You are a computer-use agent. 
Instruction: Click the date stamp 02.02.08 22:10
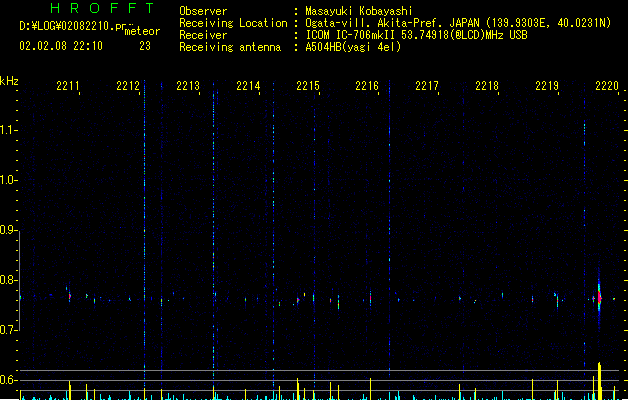point(61,46)
